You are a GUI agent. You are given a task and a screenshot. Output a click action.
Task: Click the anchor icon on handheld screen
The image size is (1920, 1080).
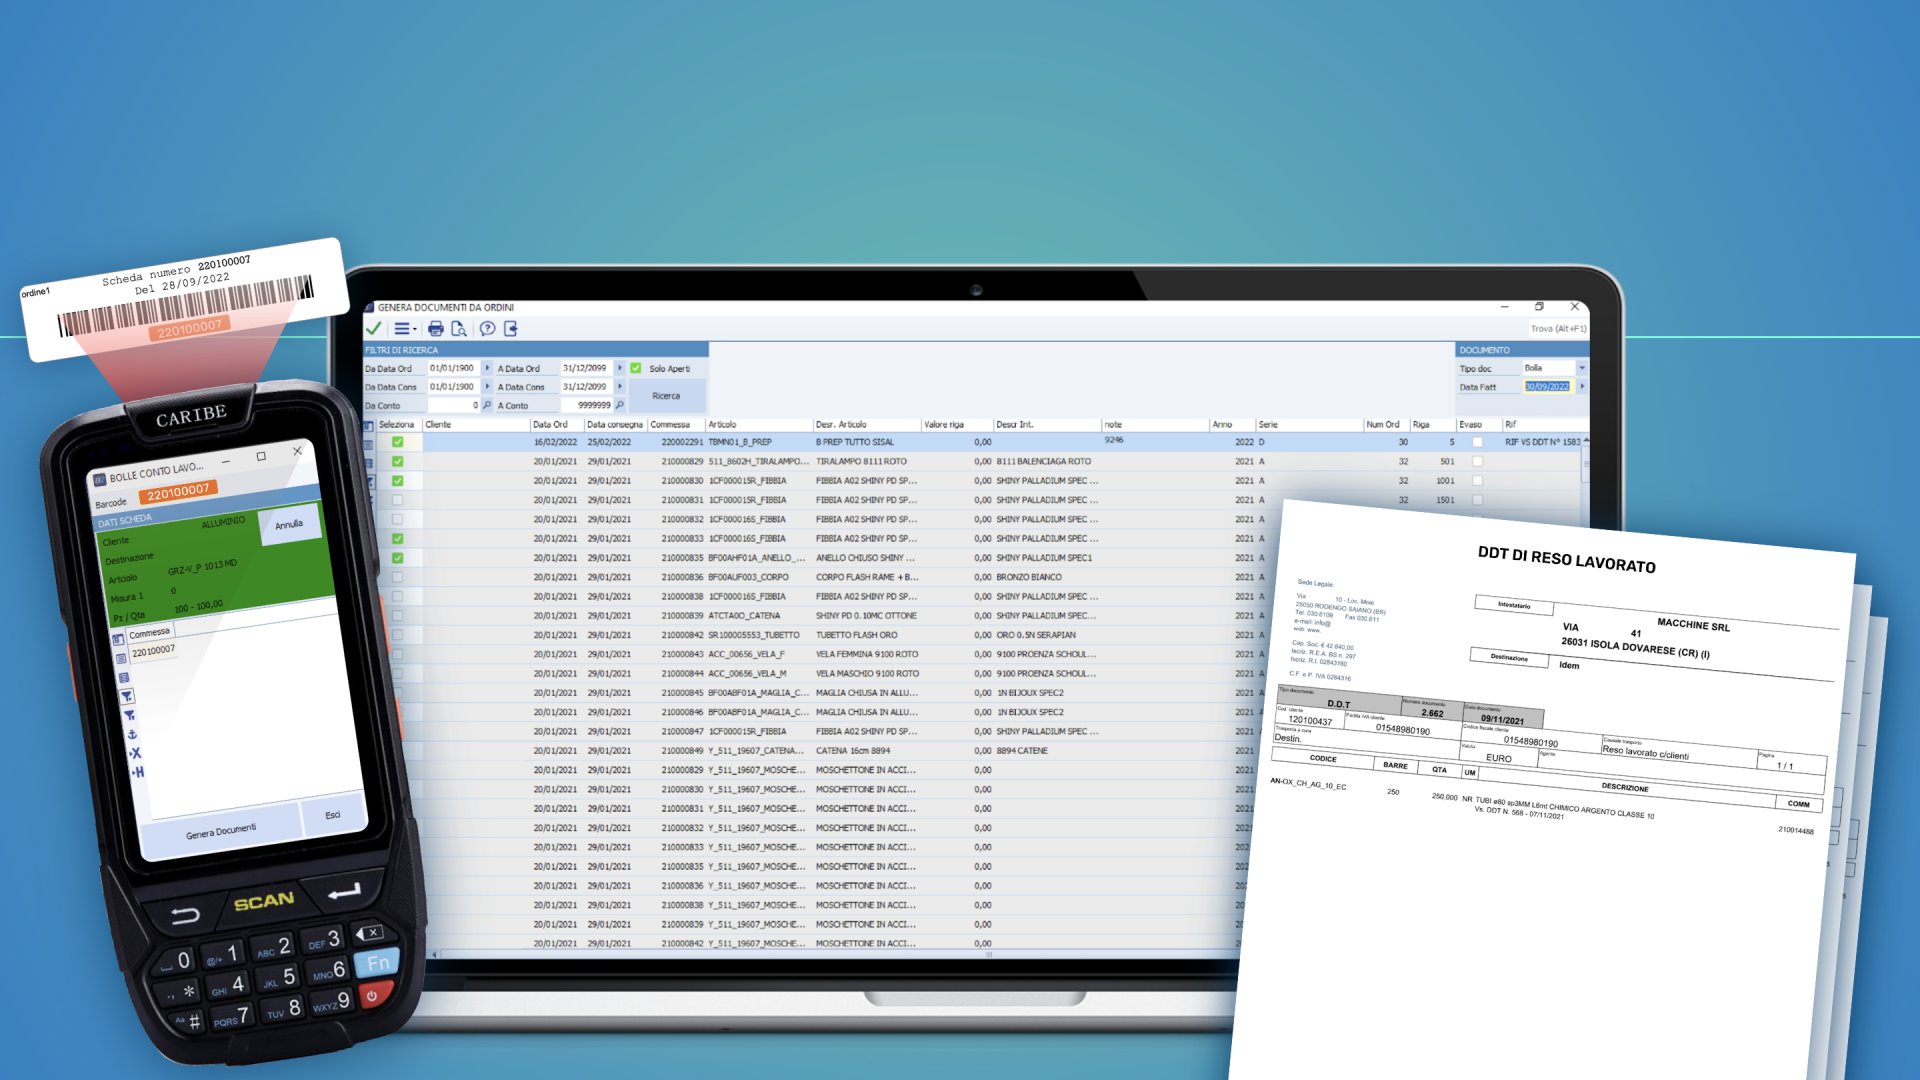pos(132,734)
